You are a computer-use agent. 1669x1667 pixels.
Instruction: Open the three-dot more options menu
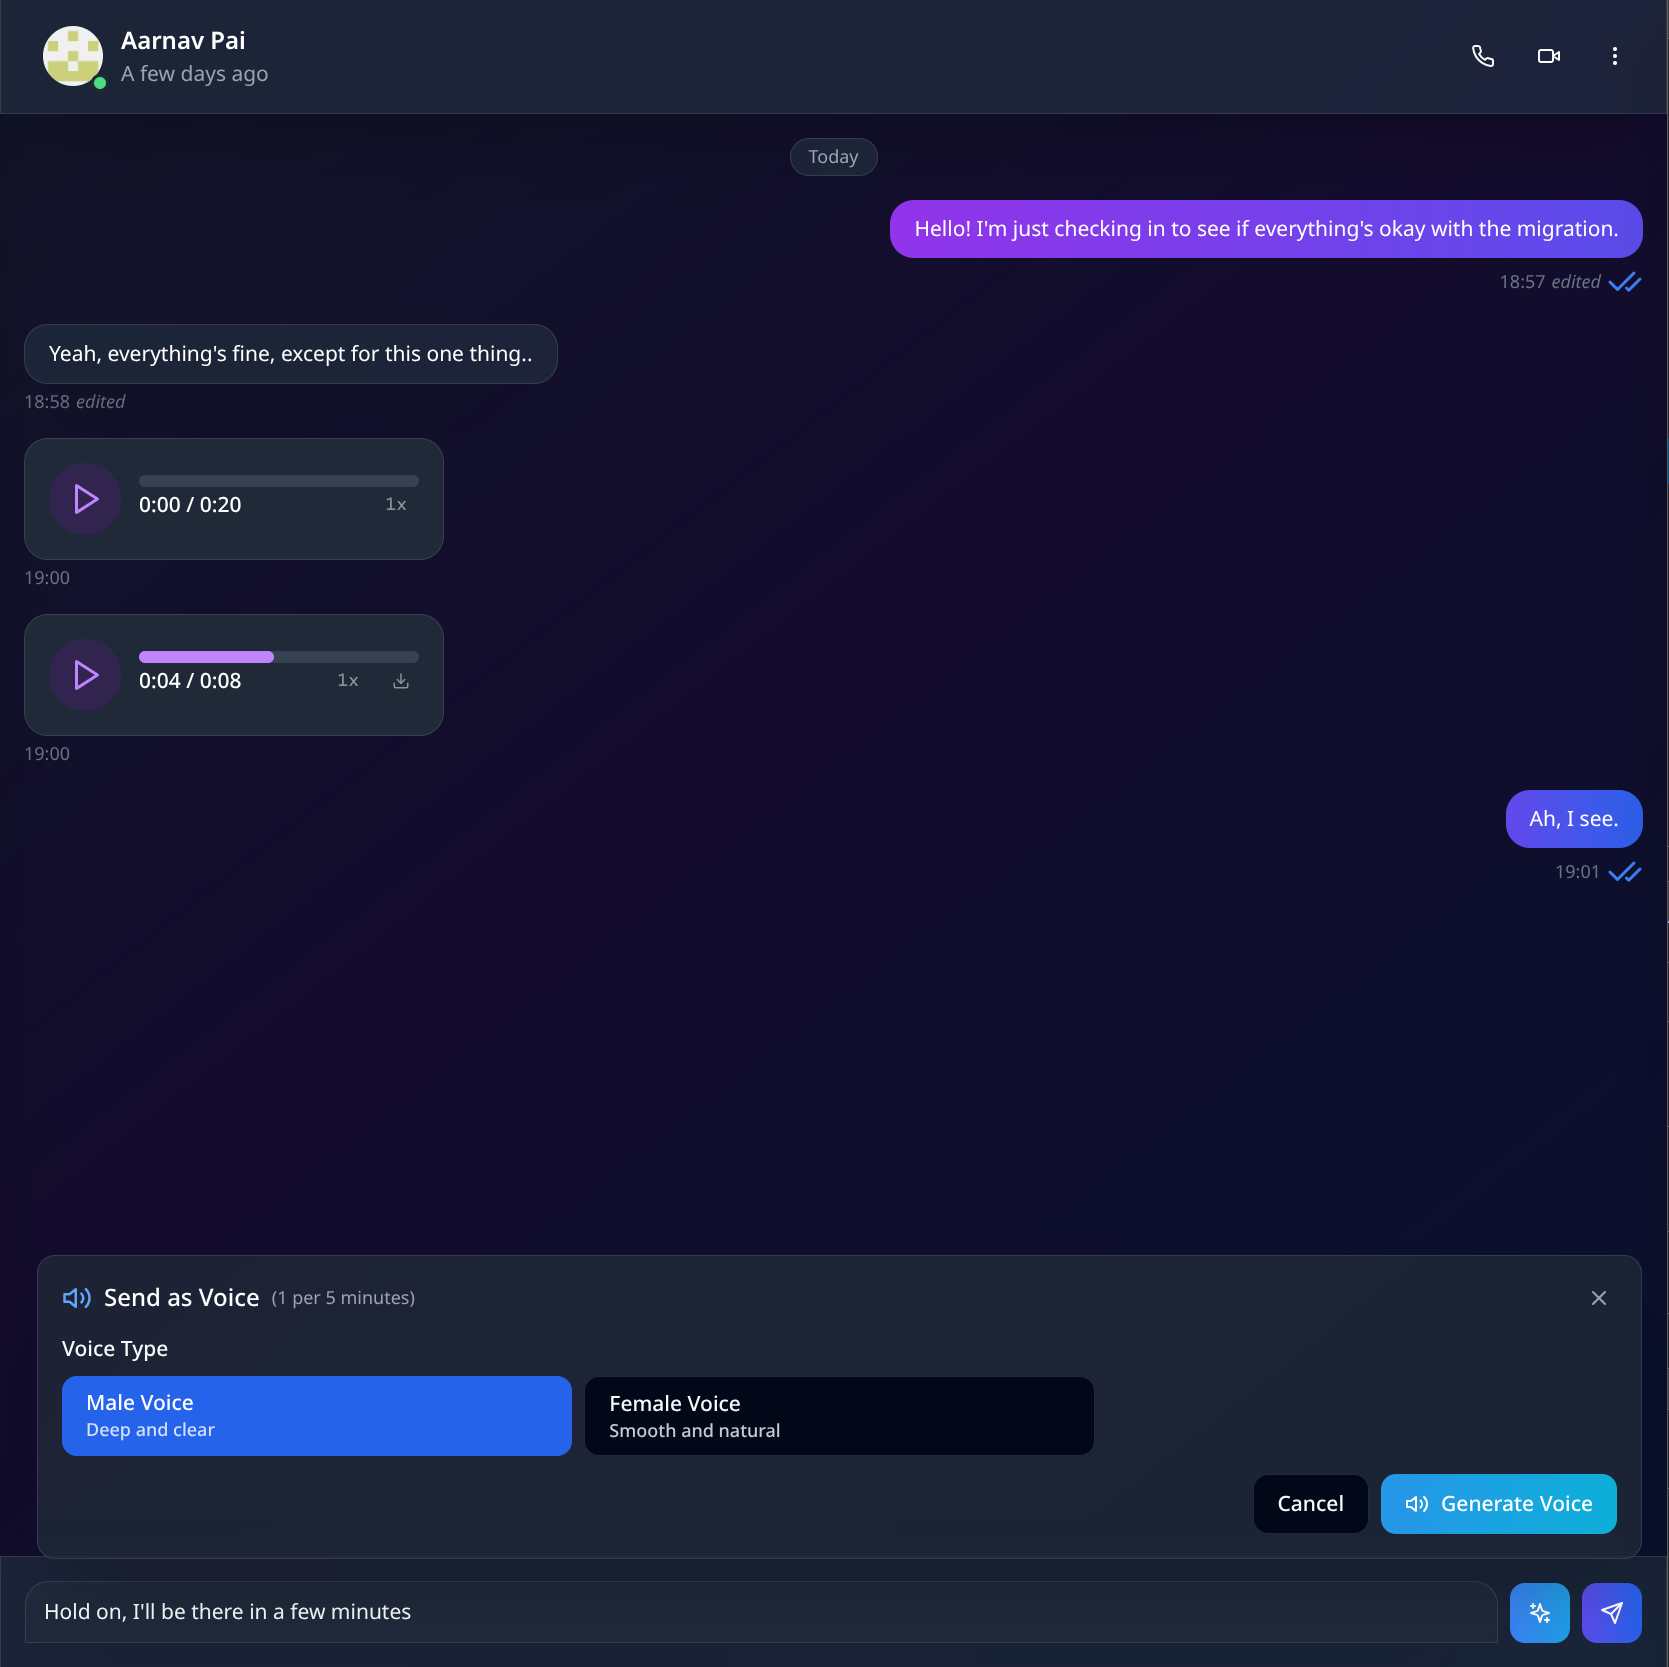[x=1614, y=56]
